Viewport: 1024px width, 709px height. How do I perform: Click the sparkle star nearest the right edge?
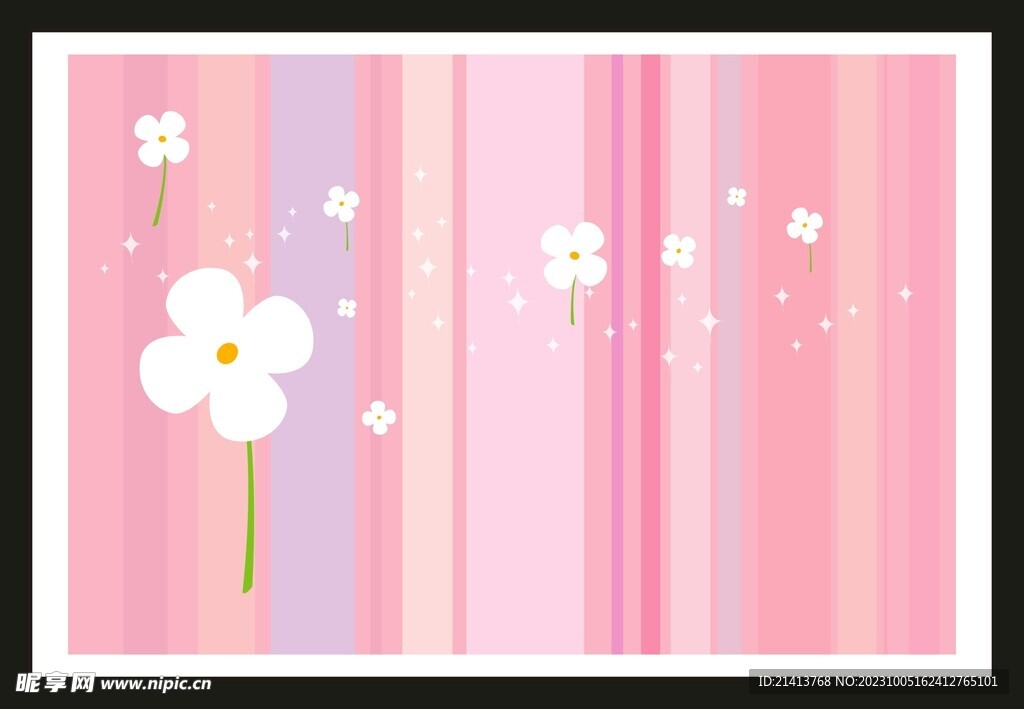pyautogui.click(x=905, y=293)
